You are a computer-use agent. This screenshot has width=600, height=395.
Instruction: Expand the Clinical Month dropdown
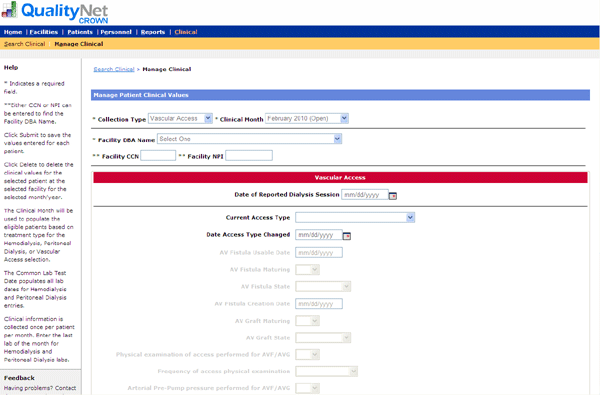pyautogui.click(x=307, y=119)
